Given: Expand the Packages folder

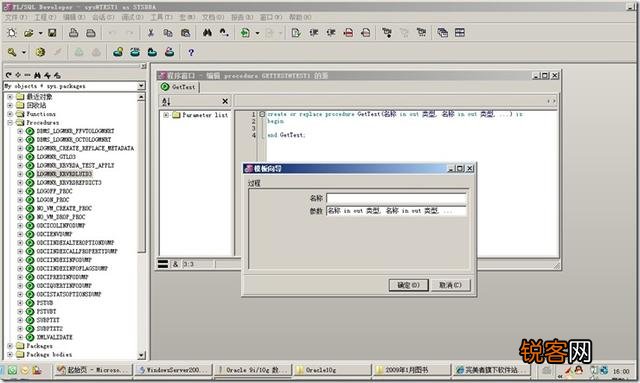Looking at the screenshot, I should tap(10, 346).
